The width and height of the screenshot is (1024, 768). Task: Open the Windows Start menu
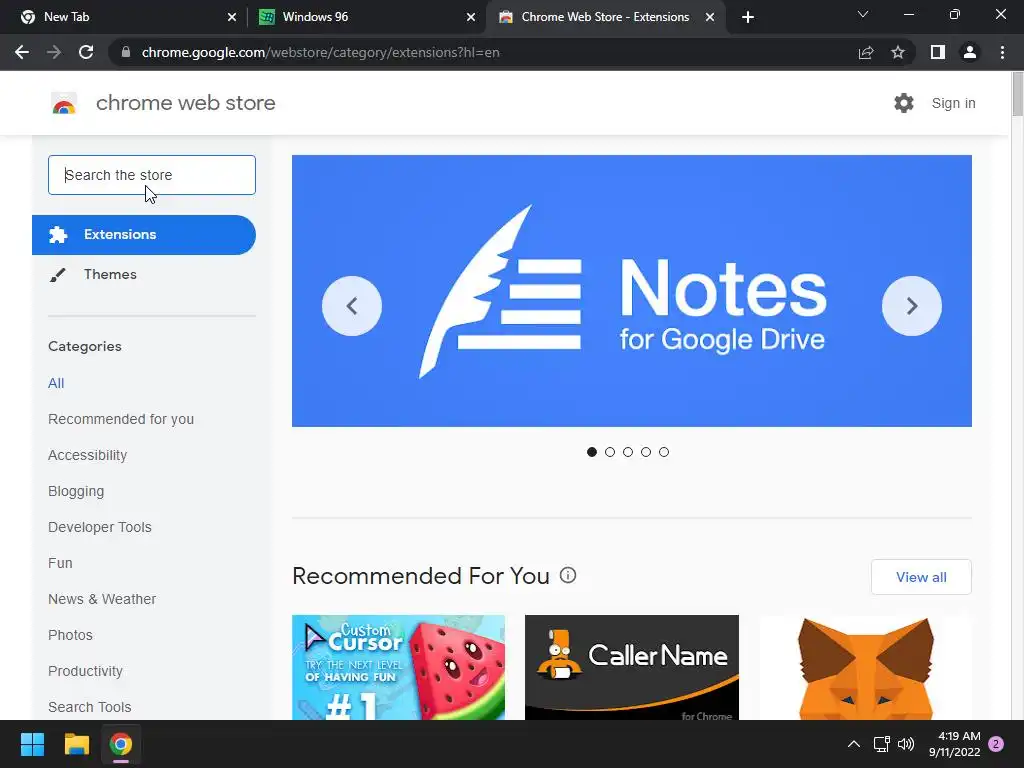(x=32, y=744)
